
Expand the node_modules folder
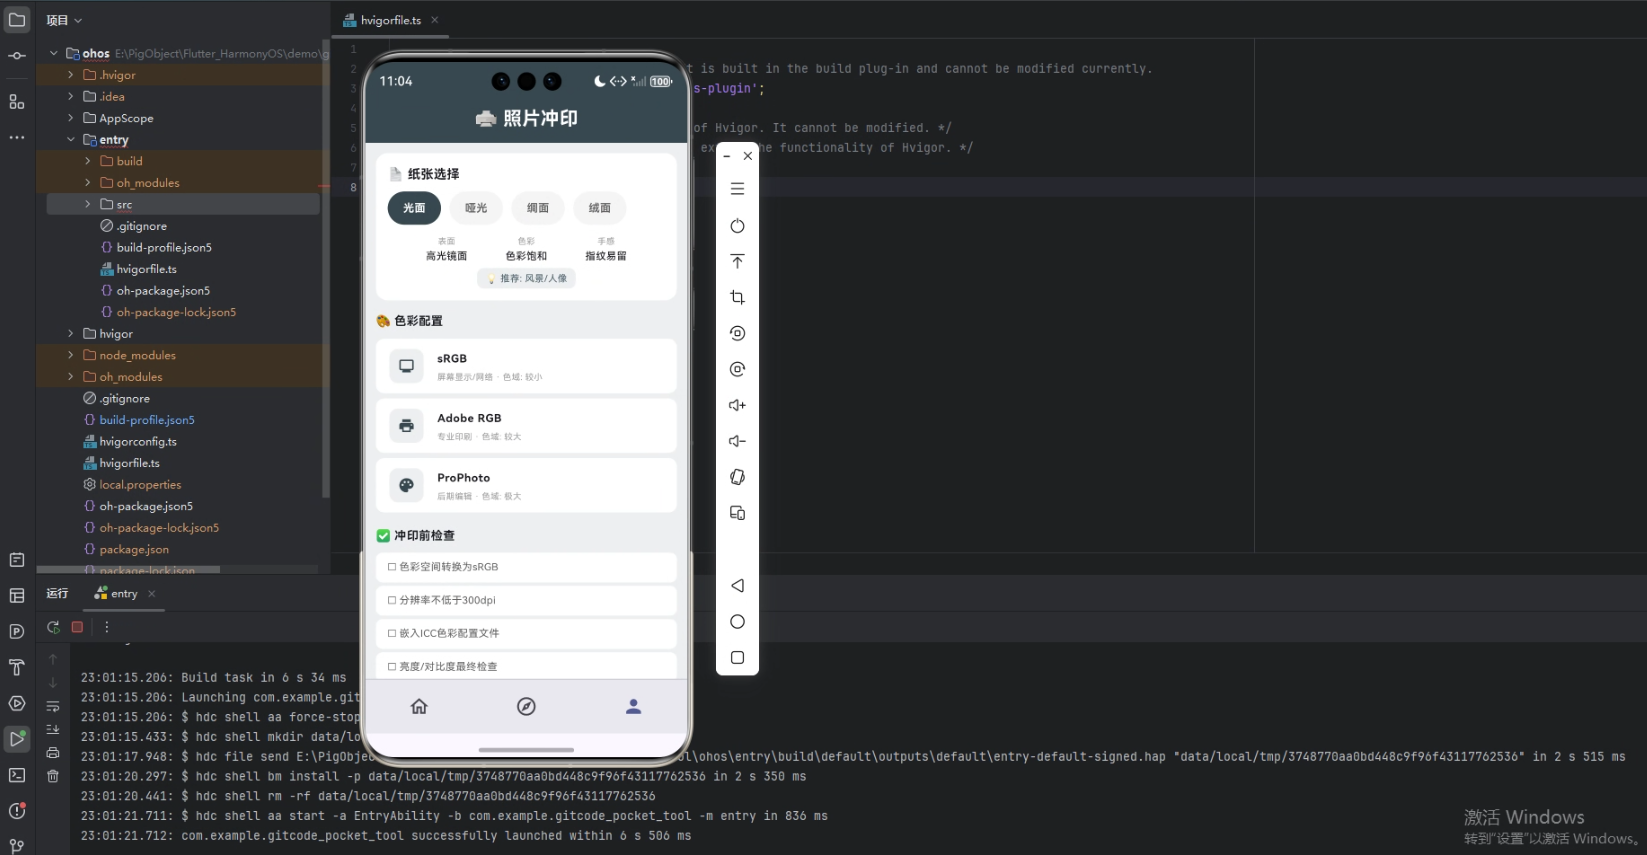pos(71,355)
